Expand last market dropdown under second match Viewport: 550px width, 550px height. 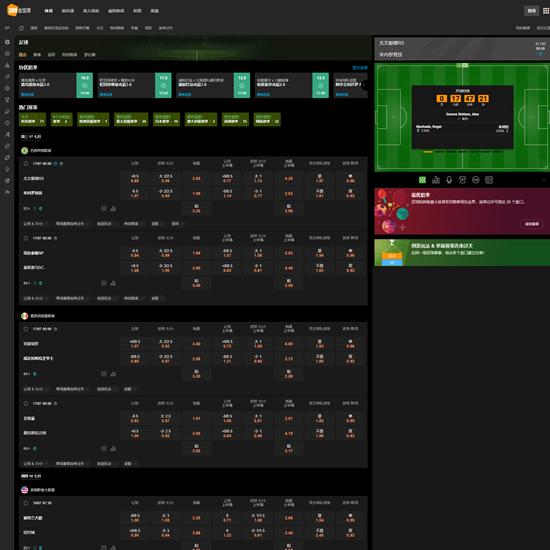[x=157, y=298]
